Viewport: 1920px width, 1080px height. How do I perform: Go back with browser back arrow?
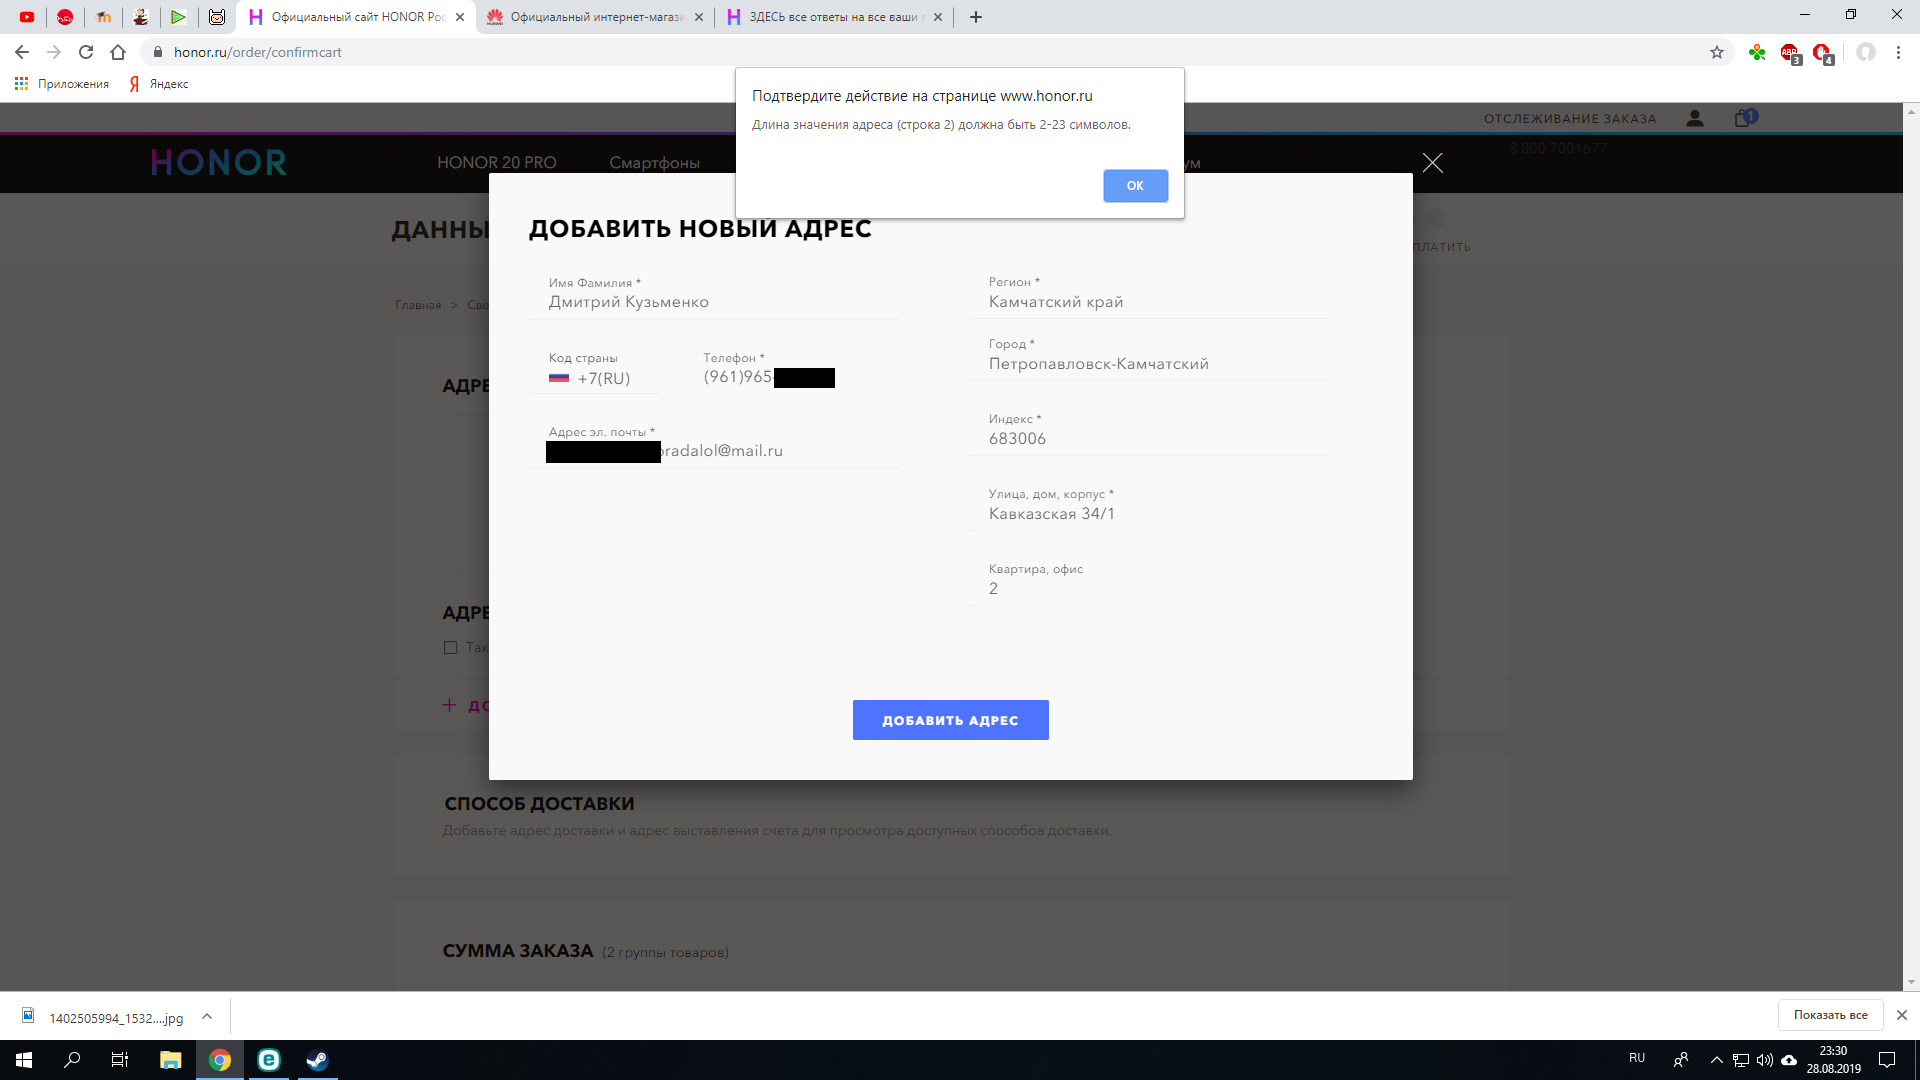(x=22, y=52)
